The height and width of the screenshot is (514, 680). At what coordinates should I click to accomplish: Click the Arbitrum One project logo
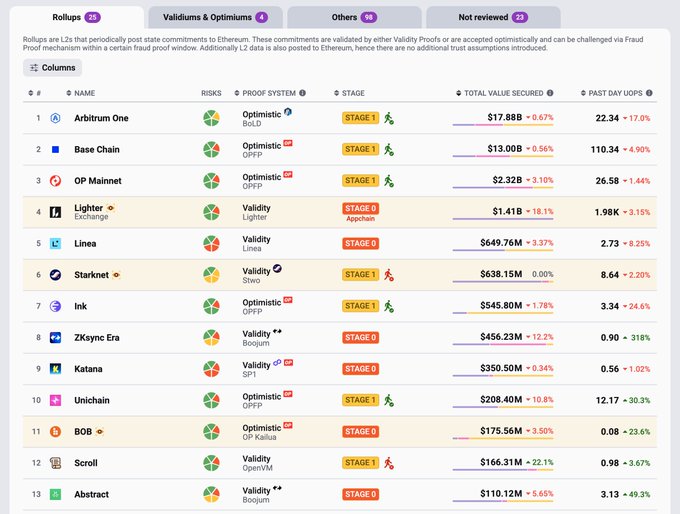tap(56, 118)
